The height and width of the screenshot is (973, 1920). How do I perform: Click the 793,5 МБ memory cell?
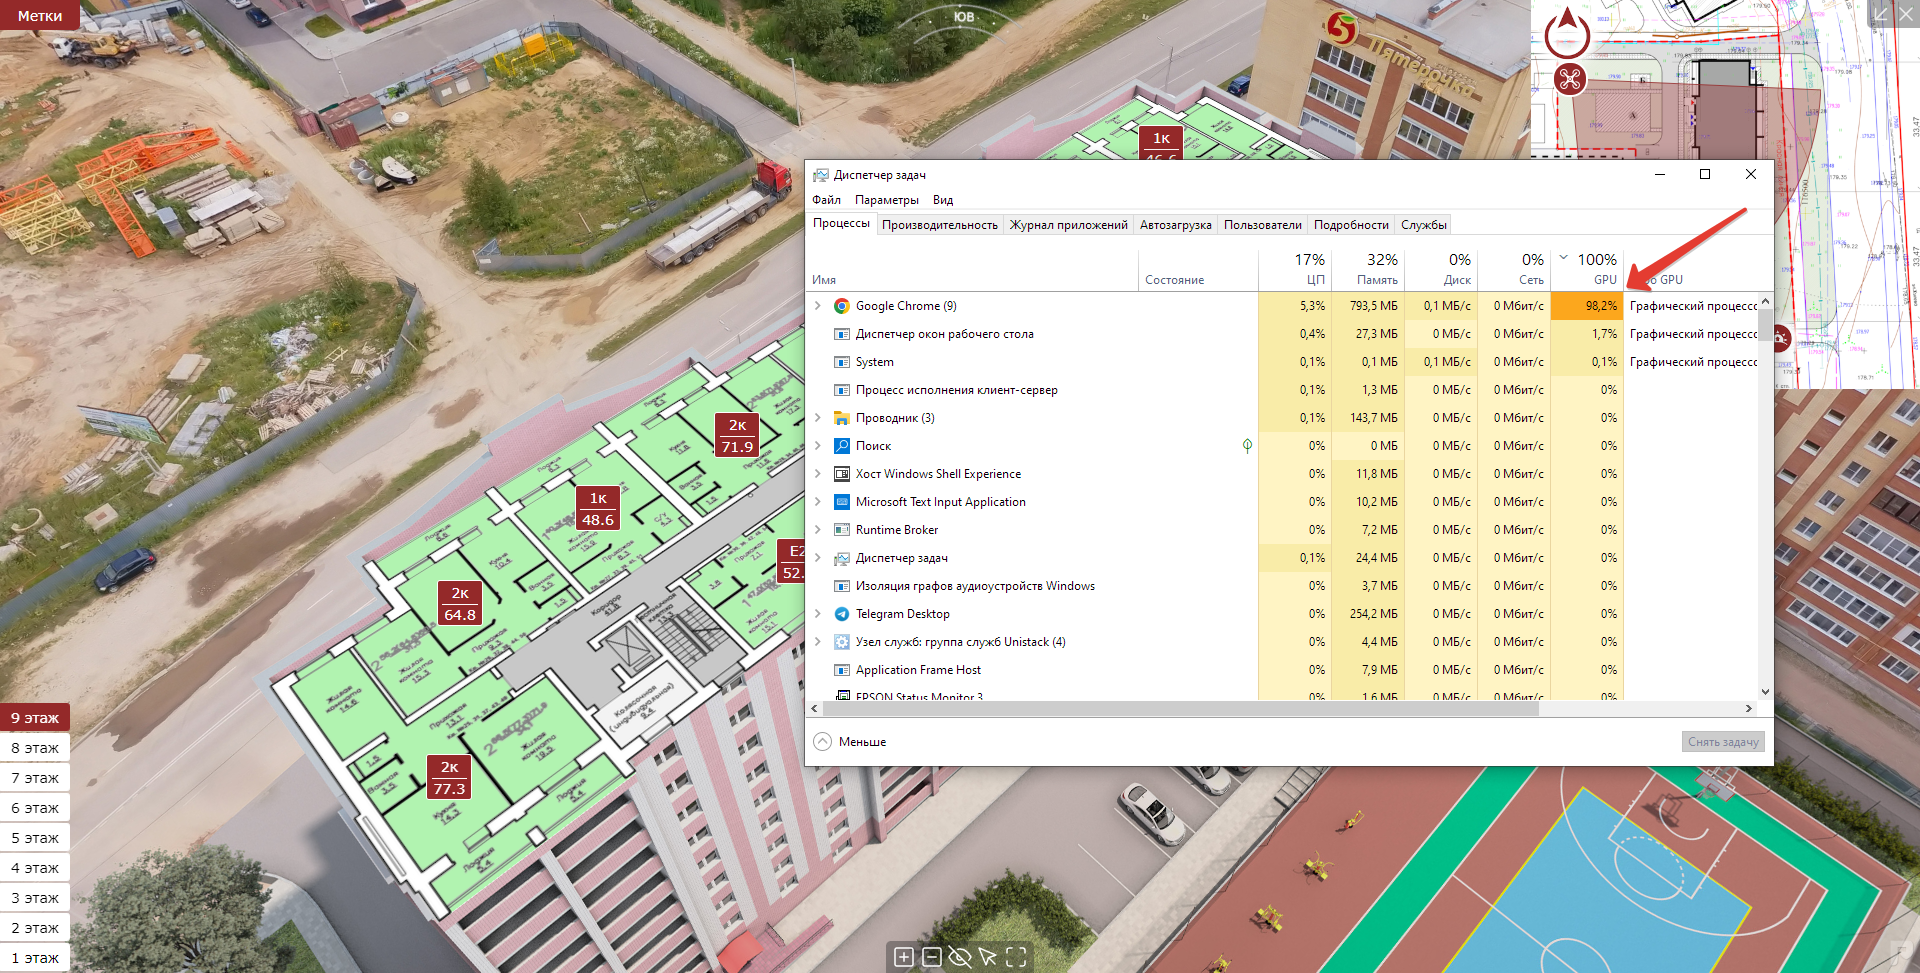tap(1368, 306)
